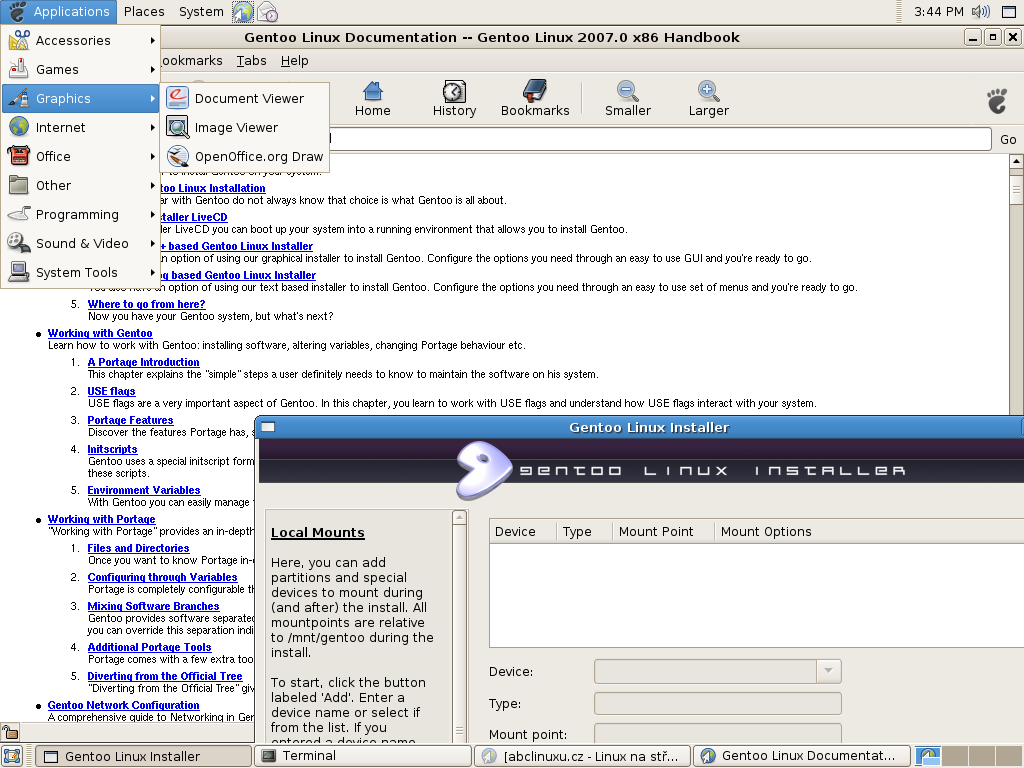This screenshot has height=768, width=1024.
Task: Open the 'USE flags' link
Action: pos(112,391)
